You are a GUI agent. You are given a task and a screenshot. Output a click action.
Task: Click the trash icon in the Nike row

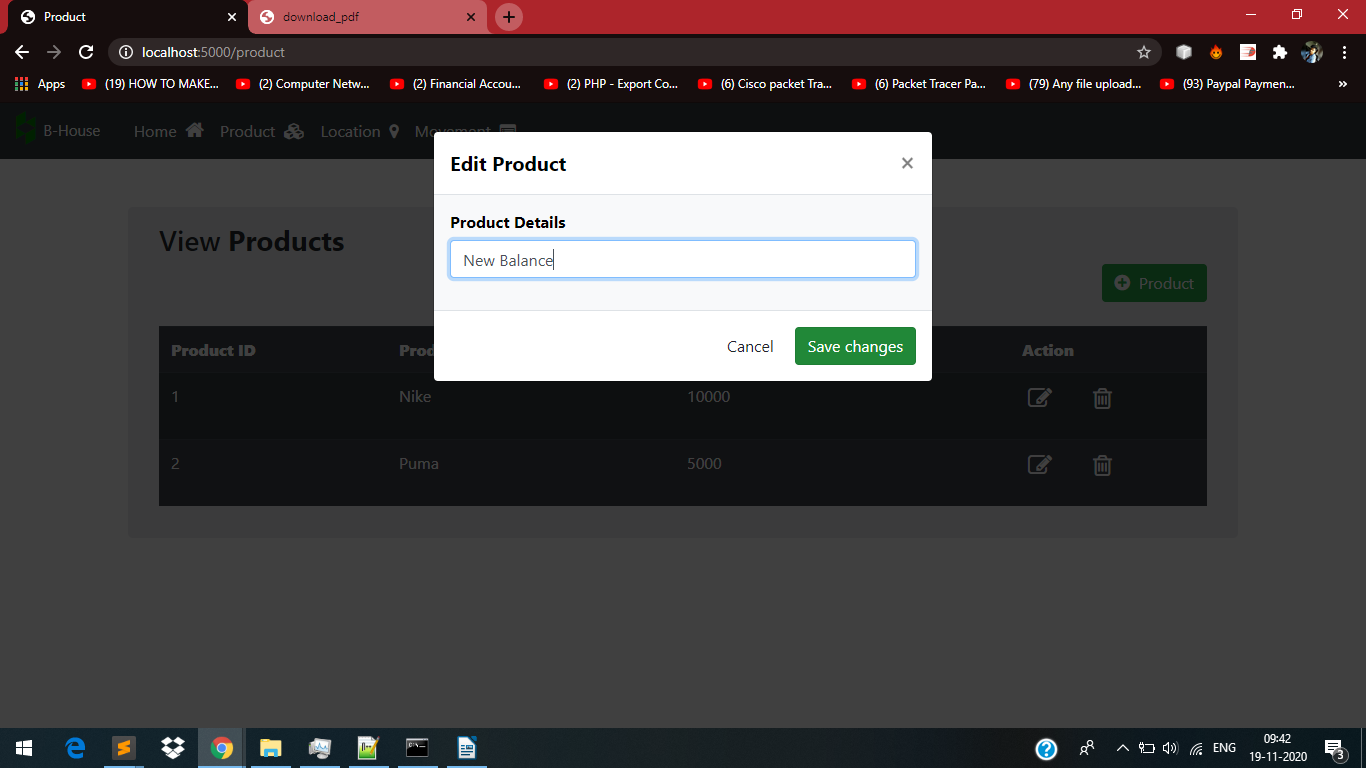click(x=1102, y=398)
